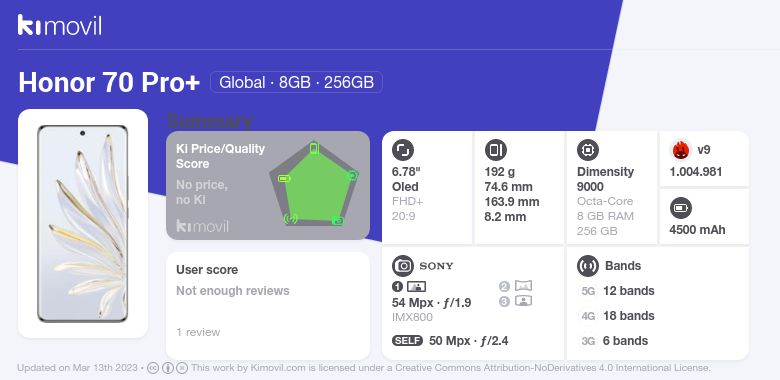This screenshot has height=380, width=780.
Task: Open the Honor 70 Pro+ phone image
Action: coord(83,223)
